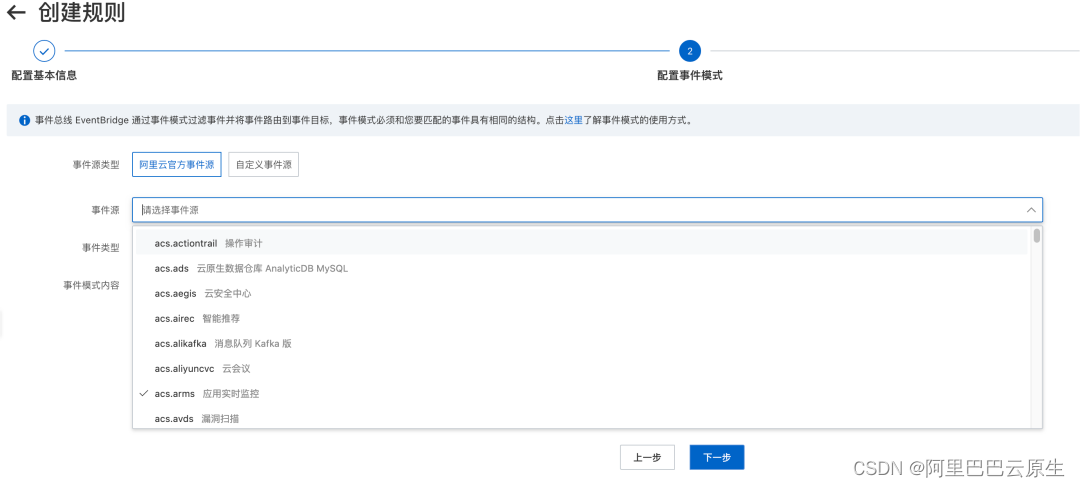
Task: Click the 创建规则 page title
Action: pos(82,12)
